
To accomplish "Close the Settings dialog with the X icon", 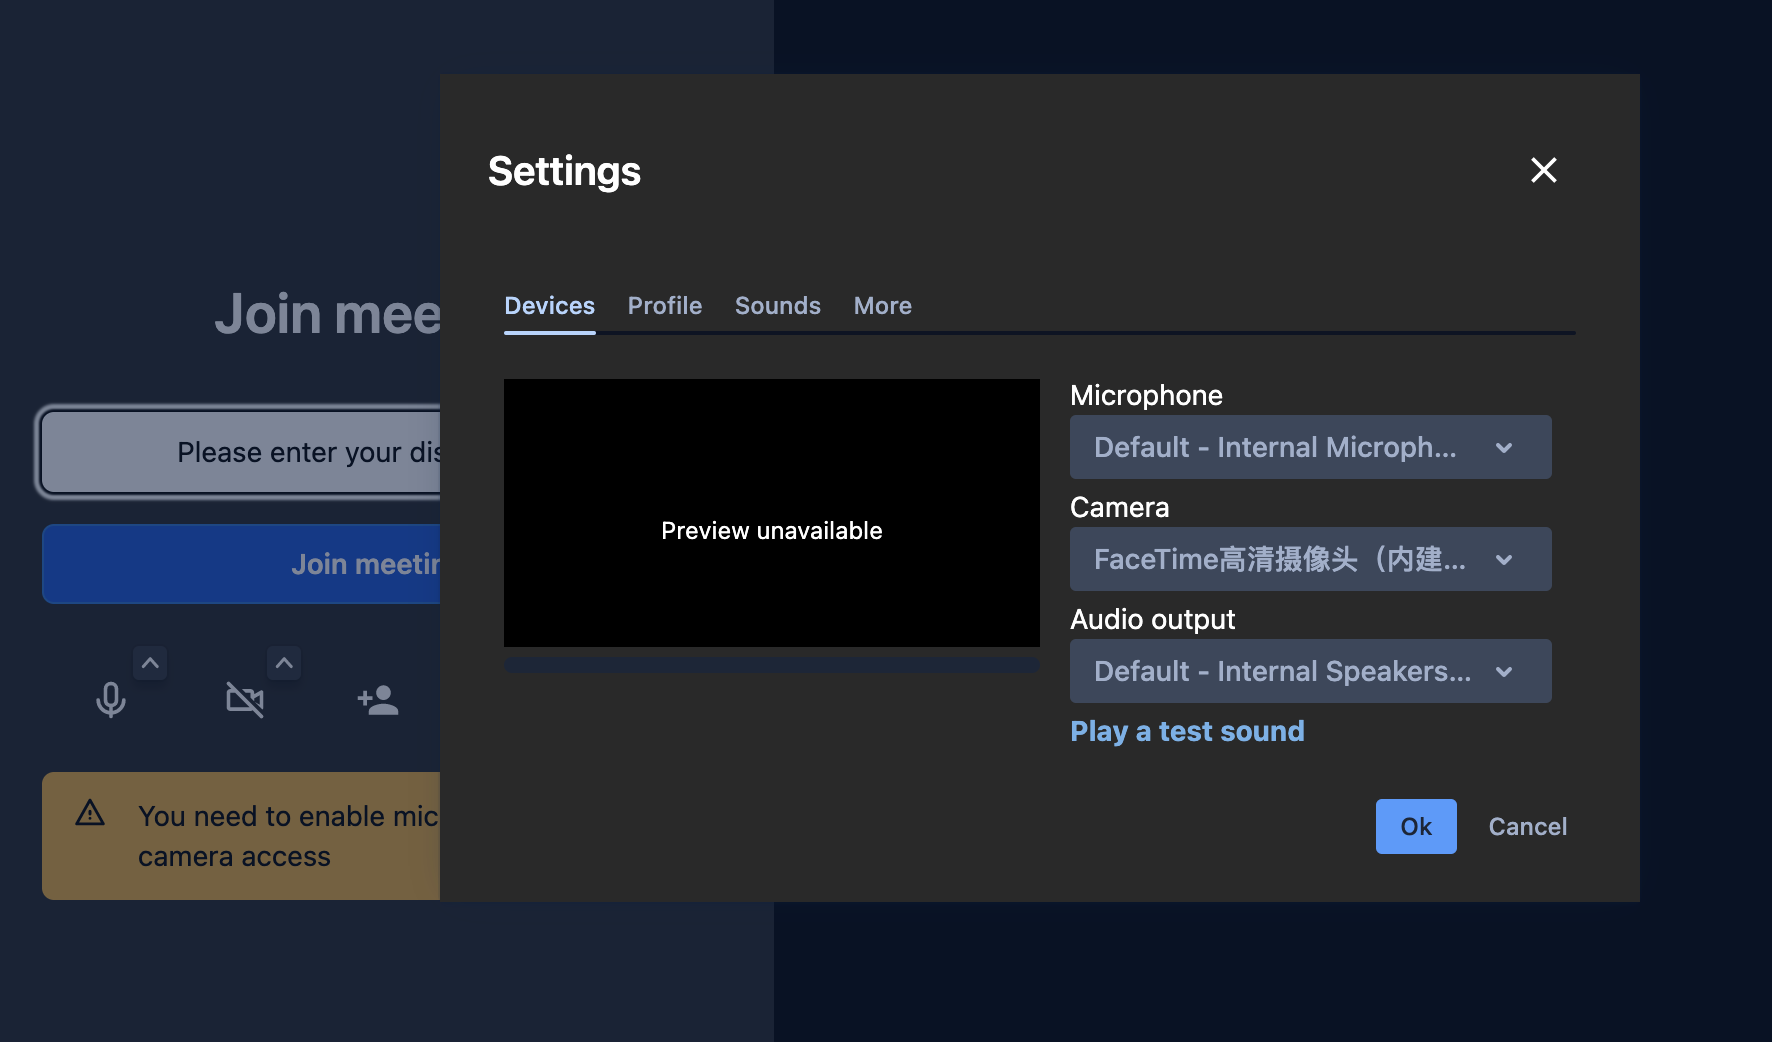I will point(1543,171).
